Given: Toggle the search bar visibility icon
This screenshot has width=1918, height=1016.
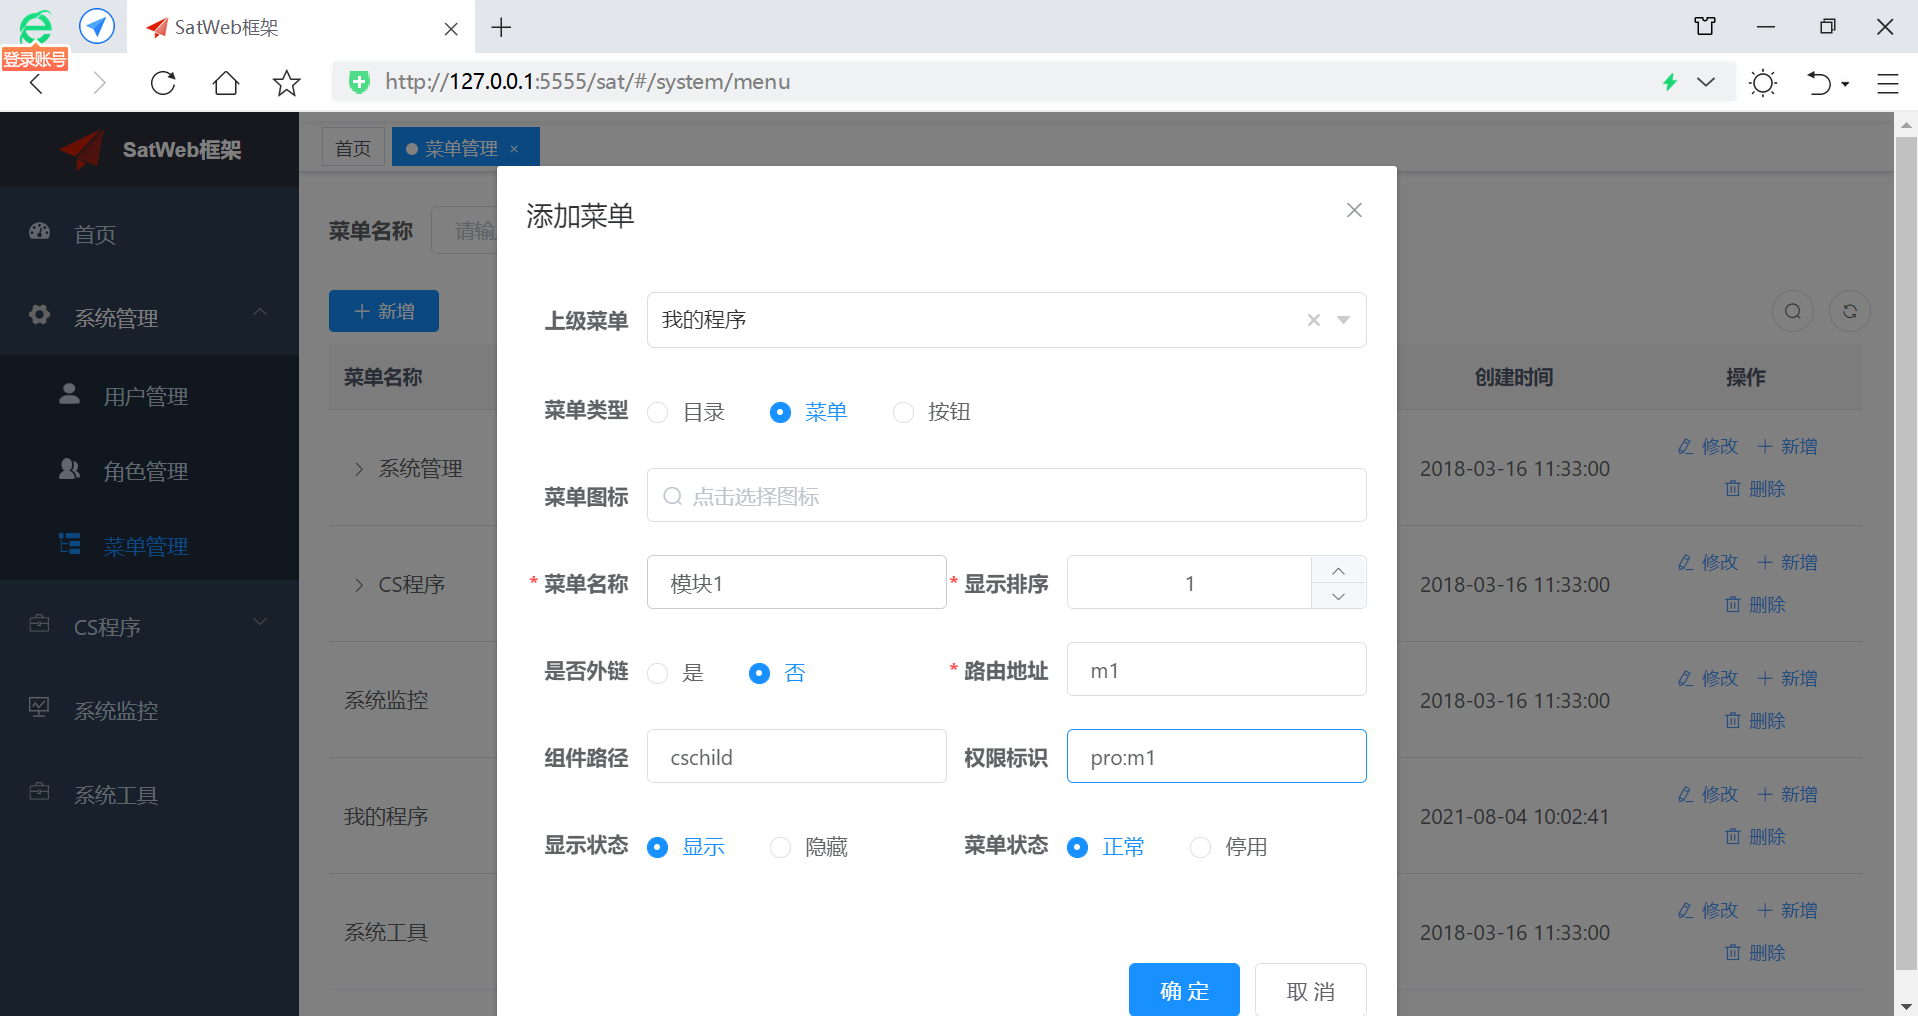Looking at the screenshot, I should pos(1793,311).
